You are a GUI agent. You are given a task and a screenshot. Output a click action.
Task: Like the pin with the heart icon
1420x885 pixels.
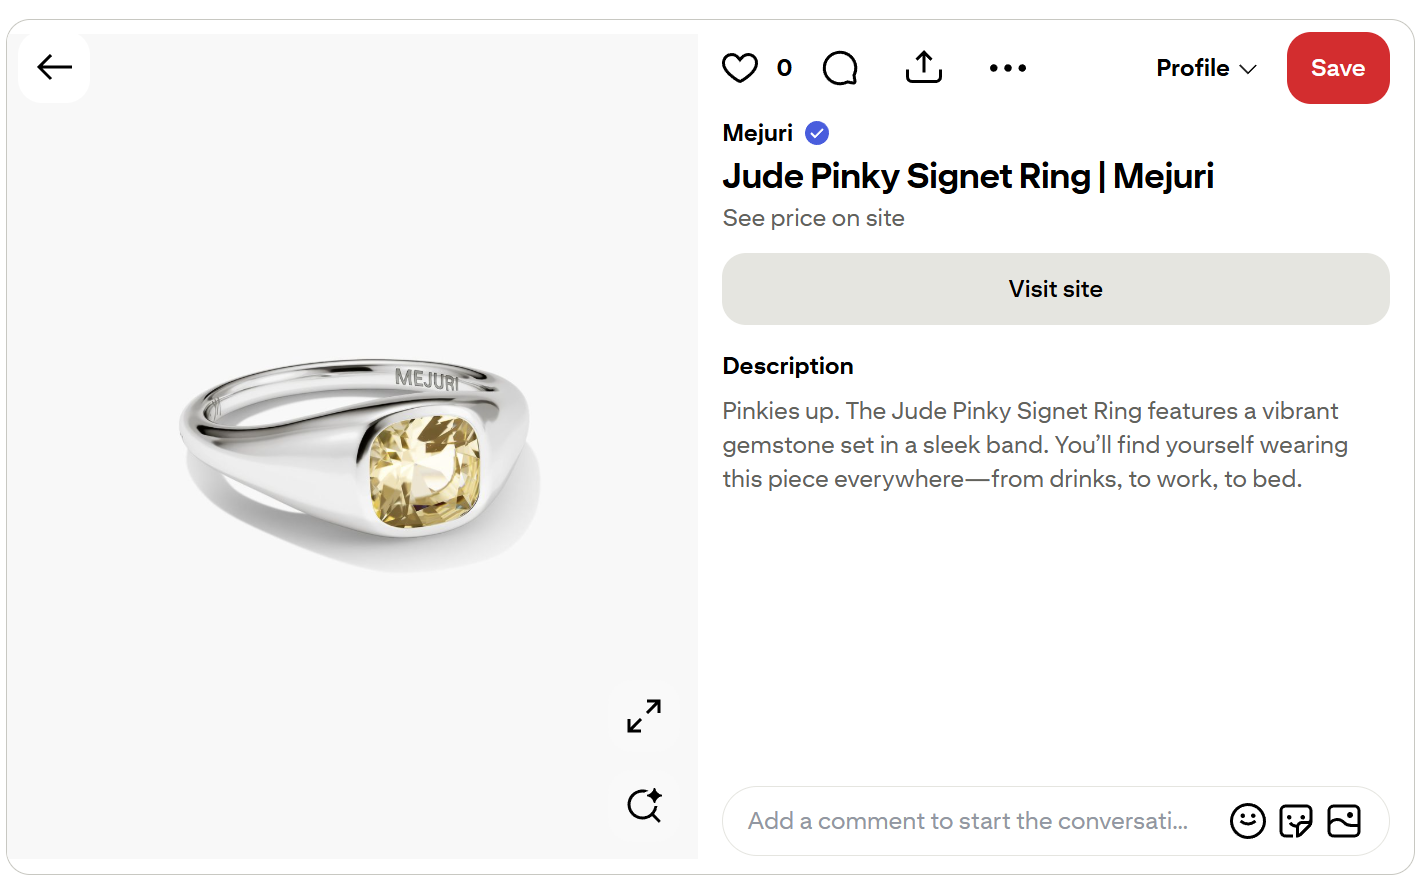[740, 67]
